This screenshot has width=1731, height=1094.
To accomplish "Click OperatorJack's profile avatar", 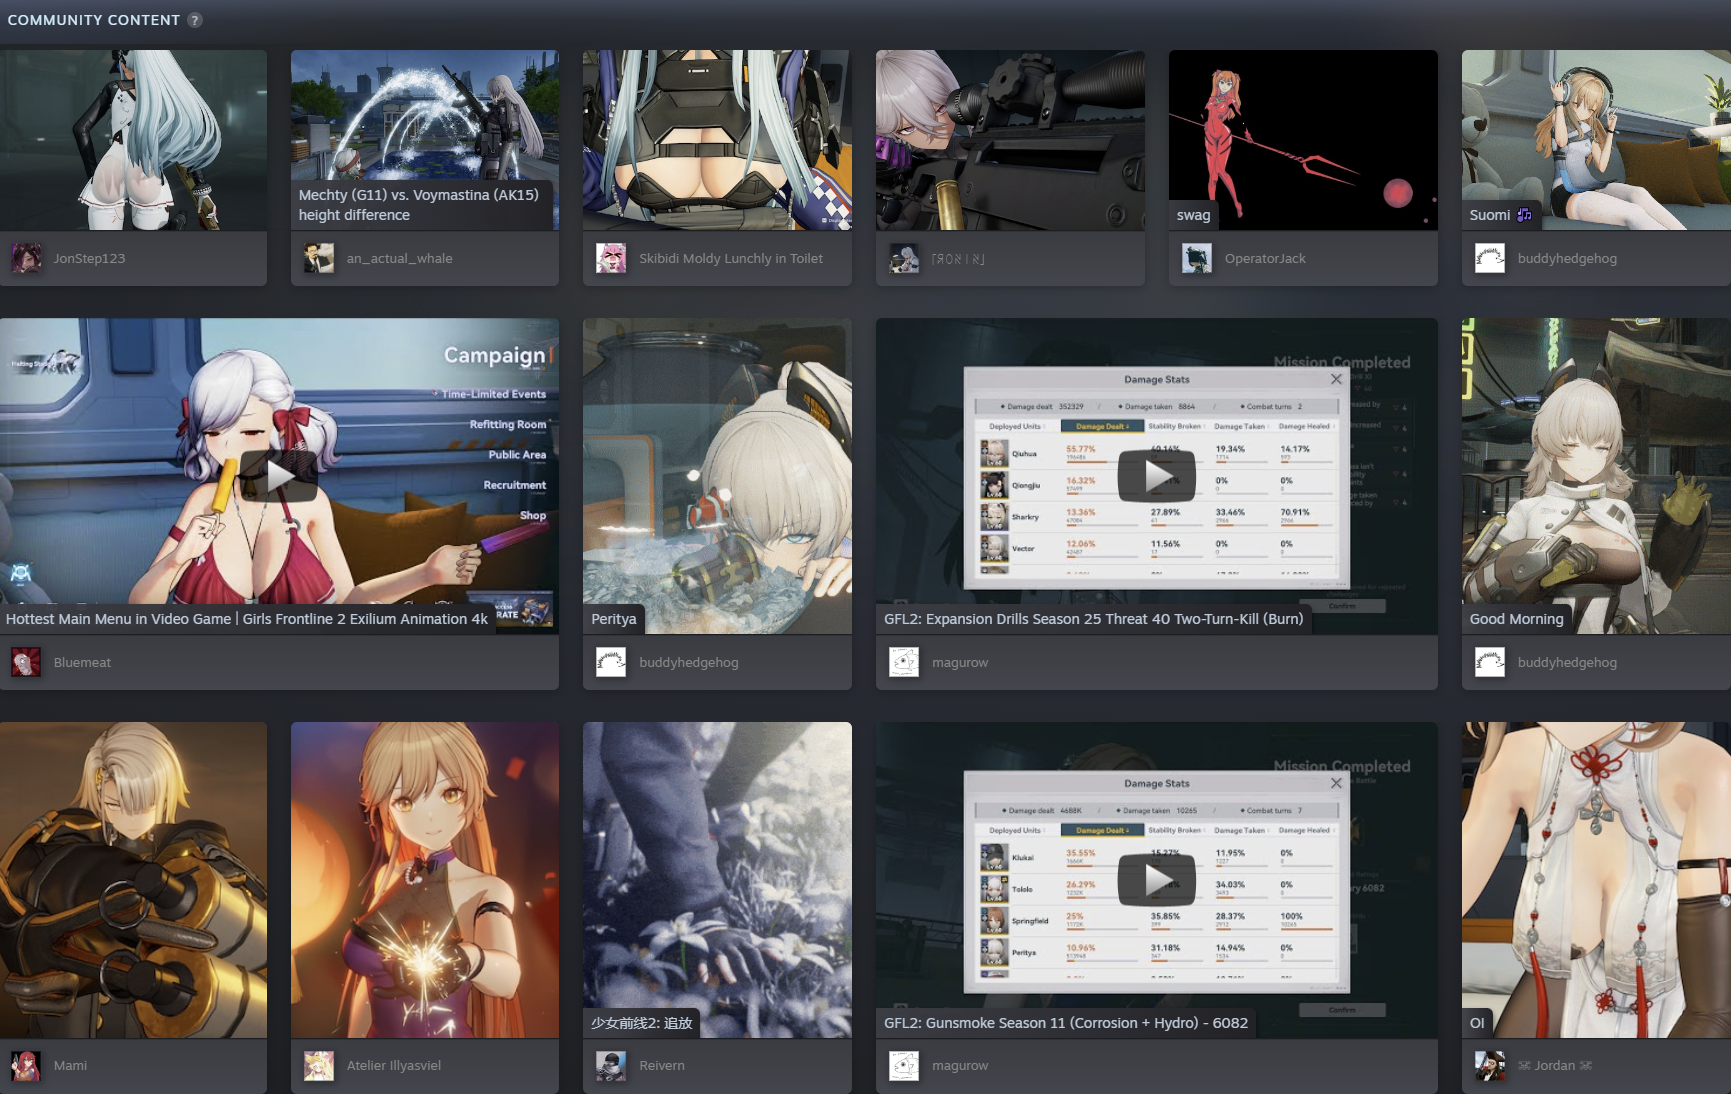I will click(x=1197, y=258).
